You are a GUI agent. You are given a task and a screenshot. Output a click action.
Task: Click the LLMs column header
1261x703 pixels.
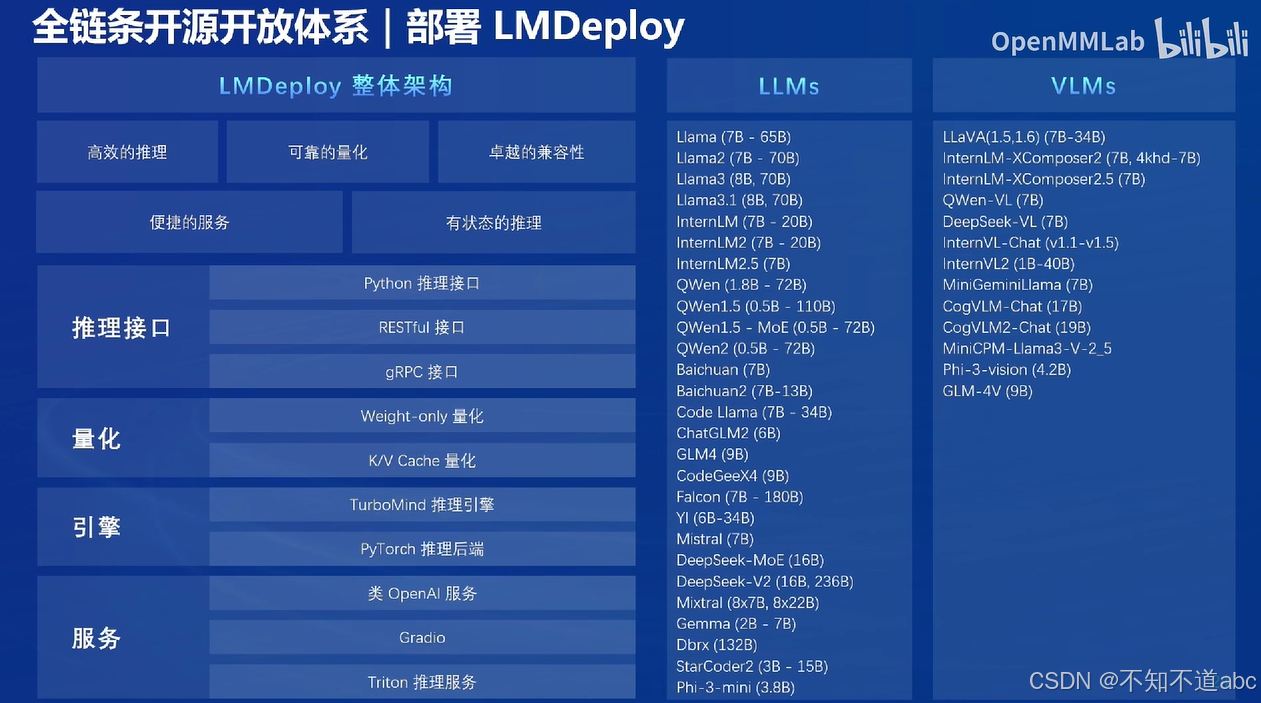point(789,85)
